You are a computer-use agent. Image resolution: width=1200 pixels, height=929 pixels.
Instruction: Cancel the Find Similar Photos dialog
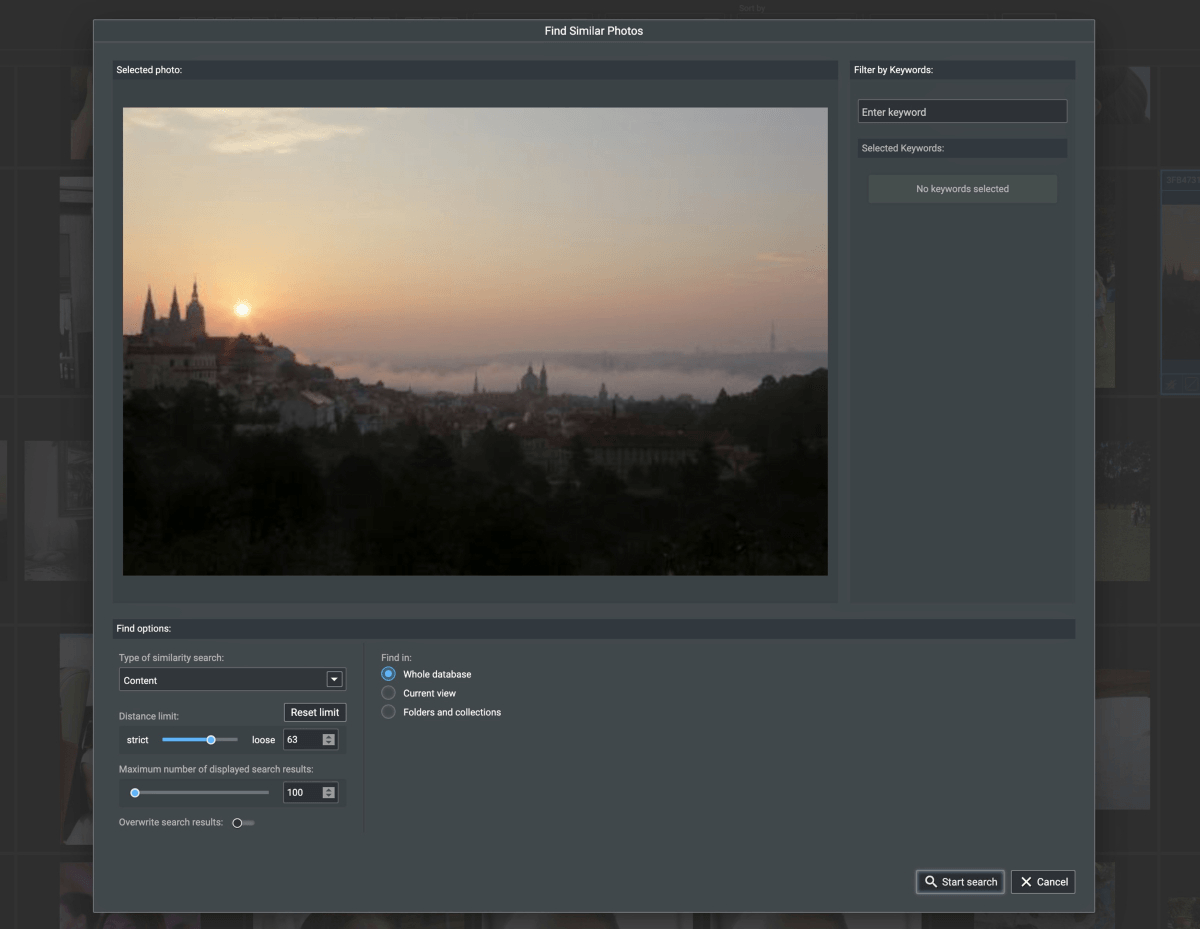pyautogui.click(x=1043, y=882)
